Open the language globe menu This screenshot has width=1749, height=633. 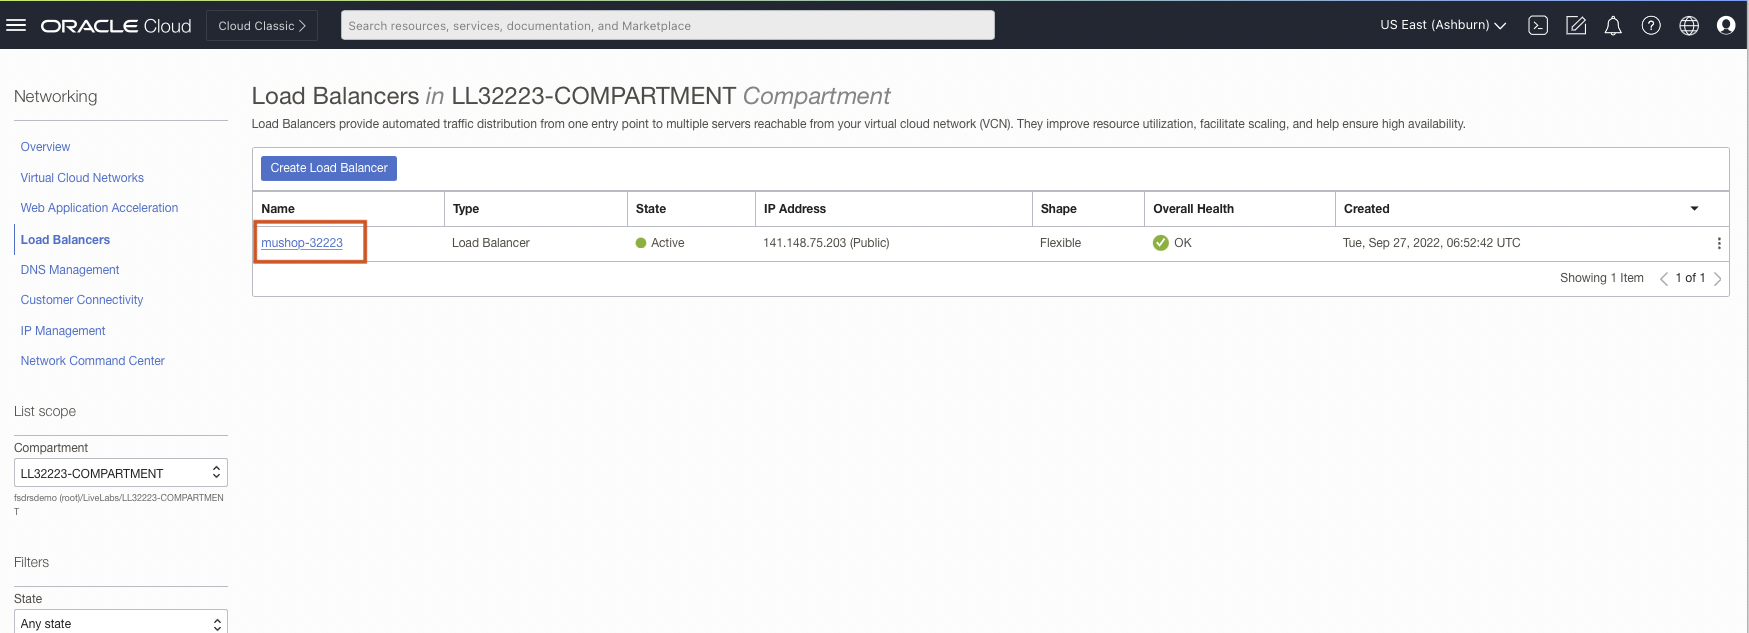coord(1689,26)
